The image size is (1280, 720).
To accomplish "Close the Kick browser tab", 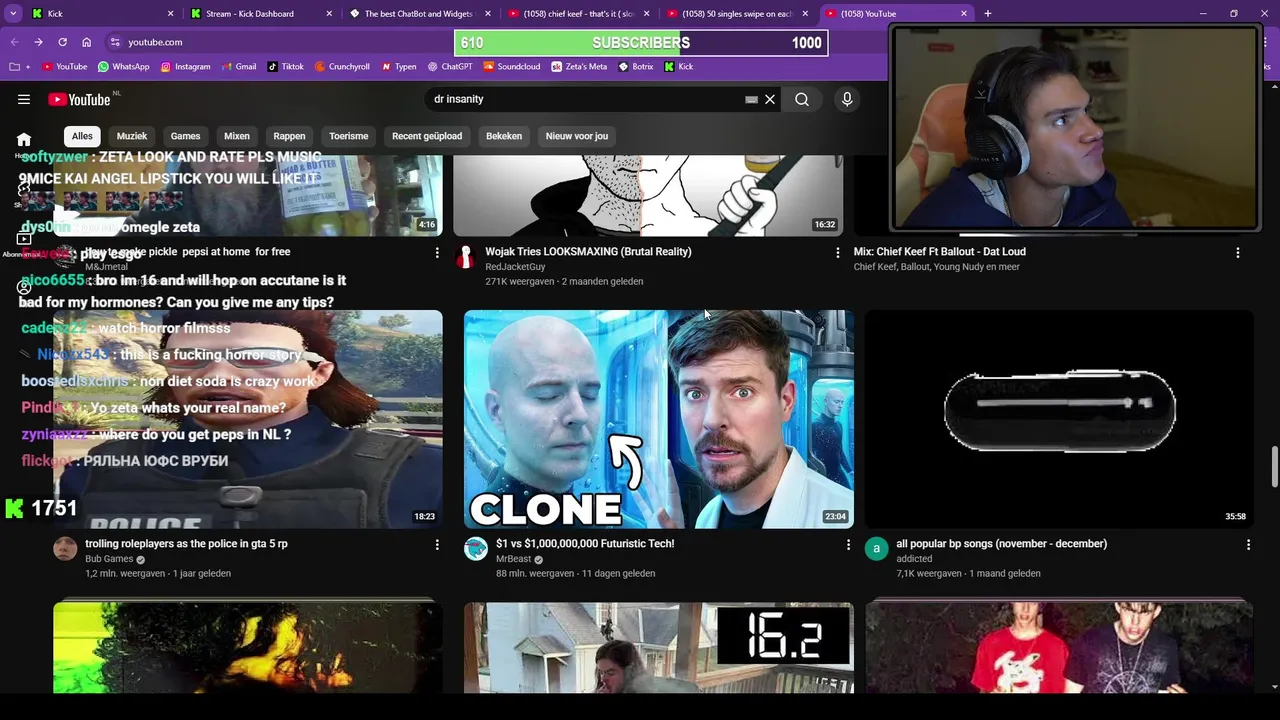I will click(x=170, y=13).
